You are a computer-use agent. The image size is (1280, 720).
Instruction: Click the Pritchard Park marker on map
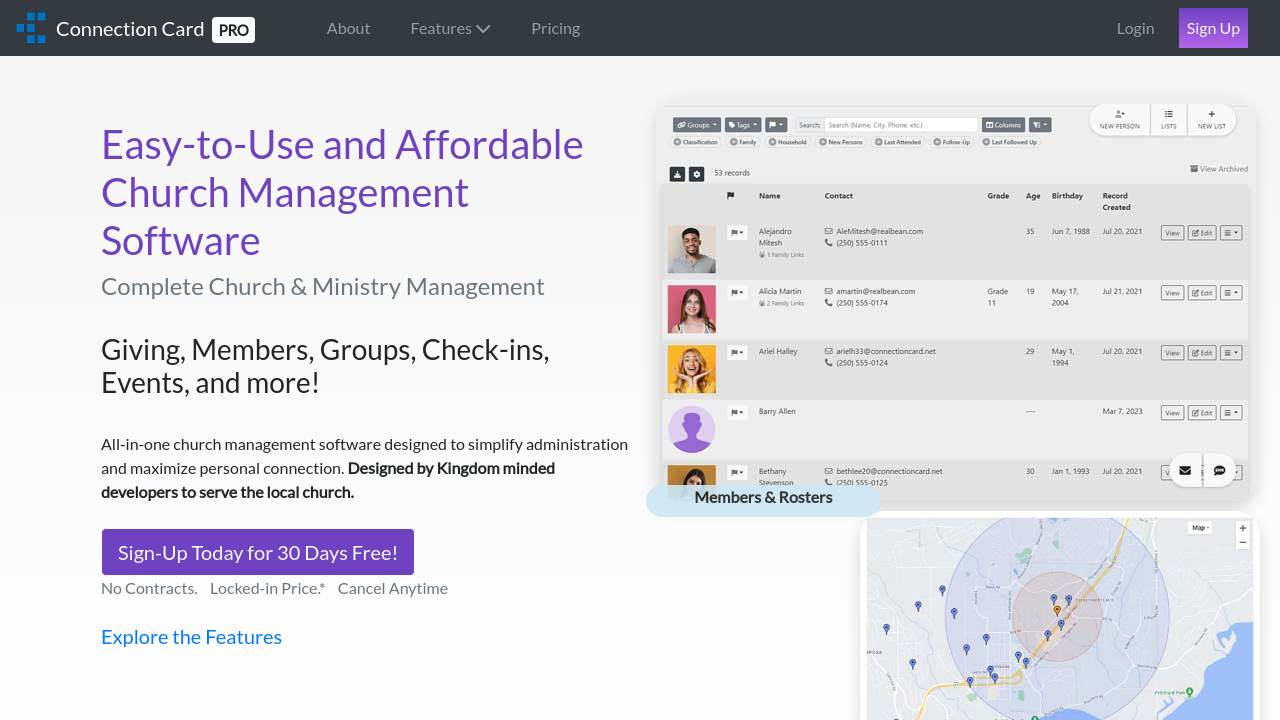tap(1187, 693)
